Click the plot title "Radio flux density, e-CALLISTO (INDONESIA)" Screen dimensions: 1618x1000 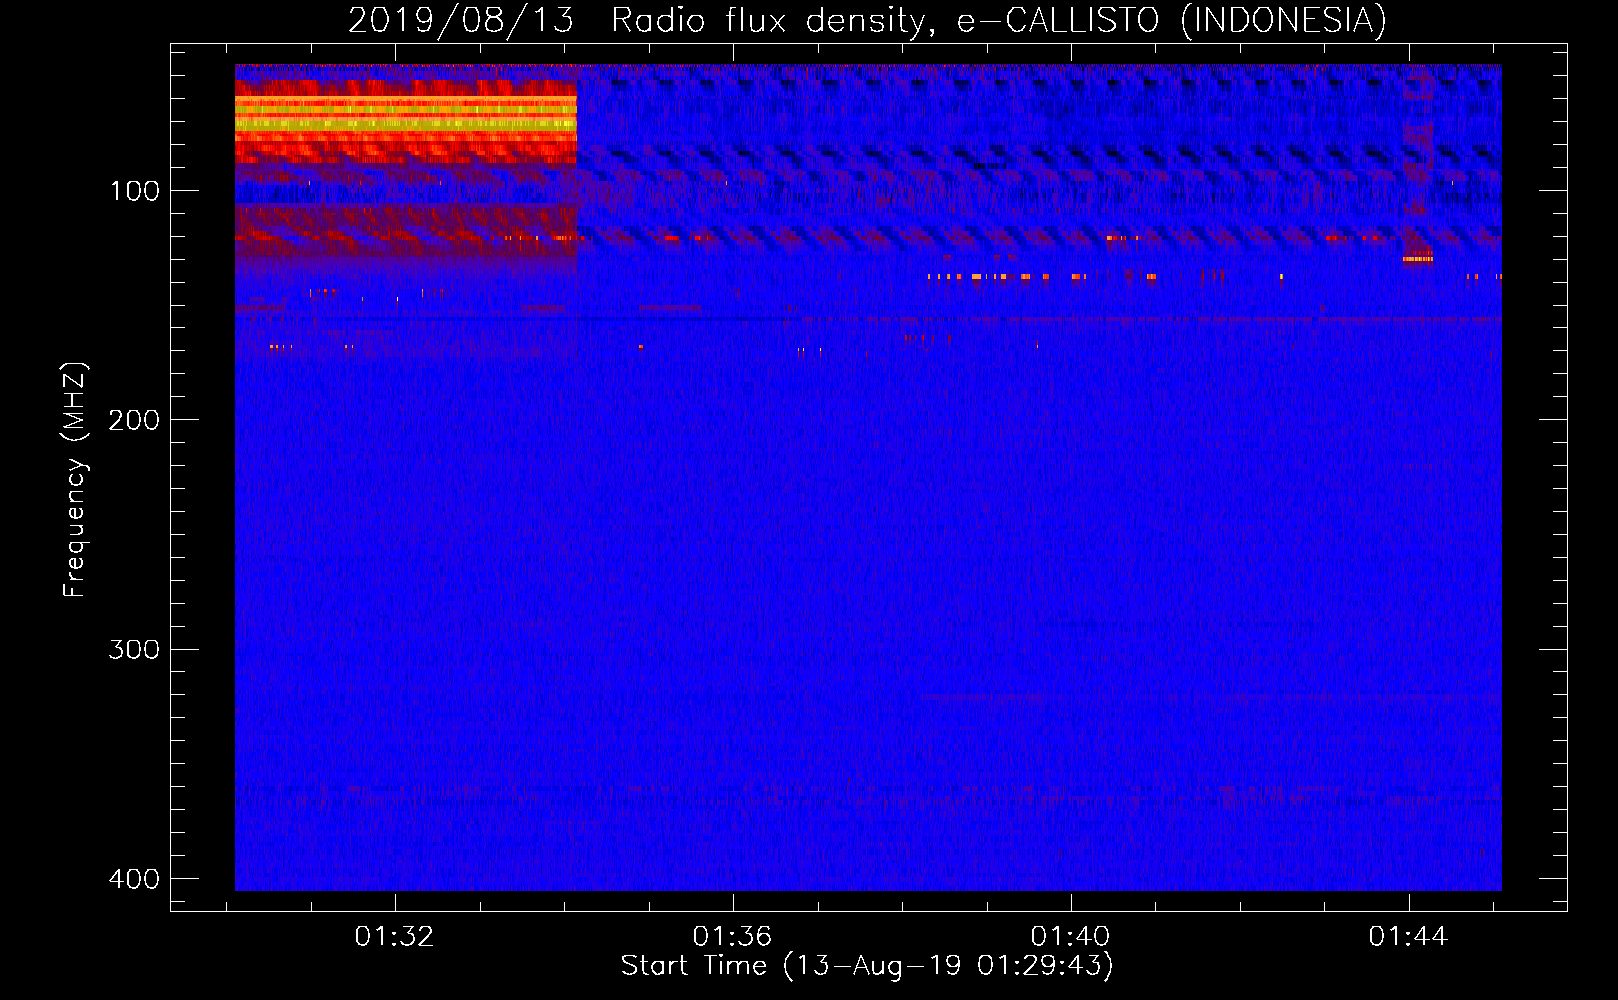[x=999, y=20]
